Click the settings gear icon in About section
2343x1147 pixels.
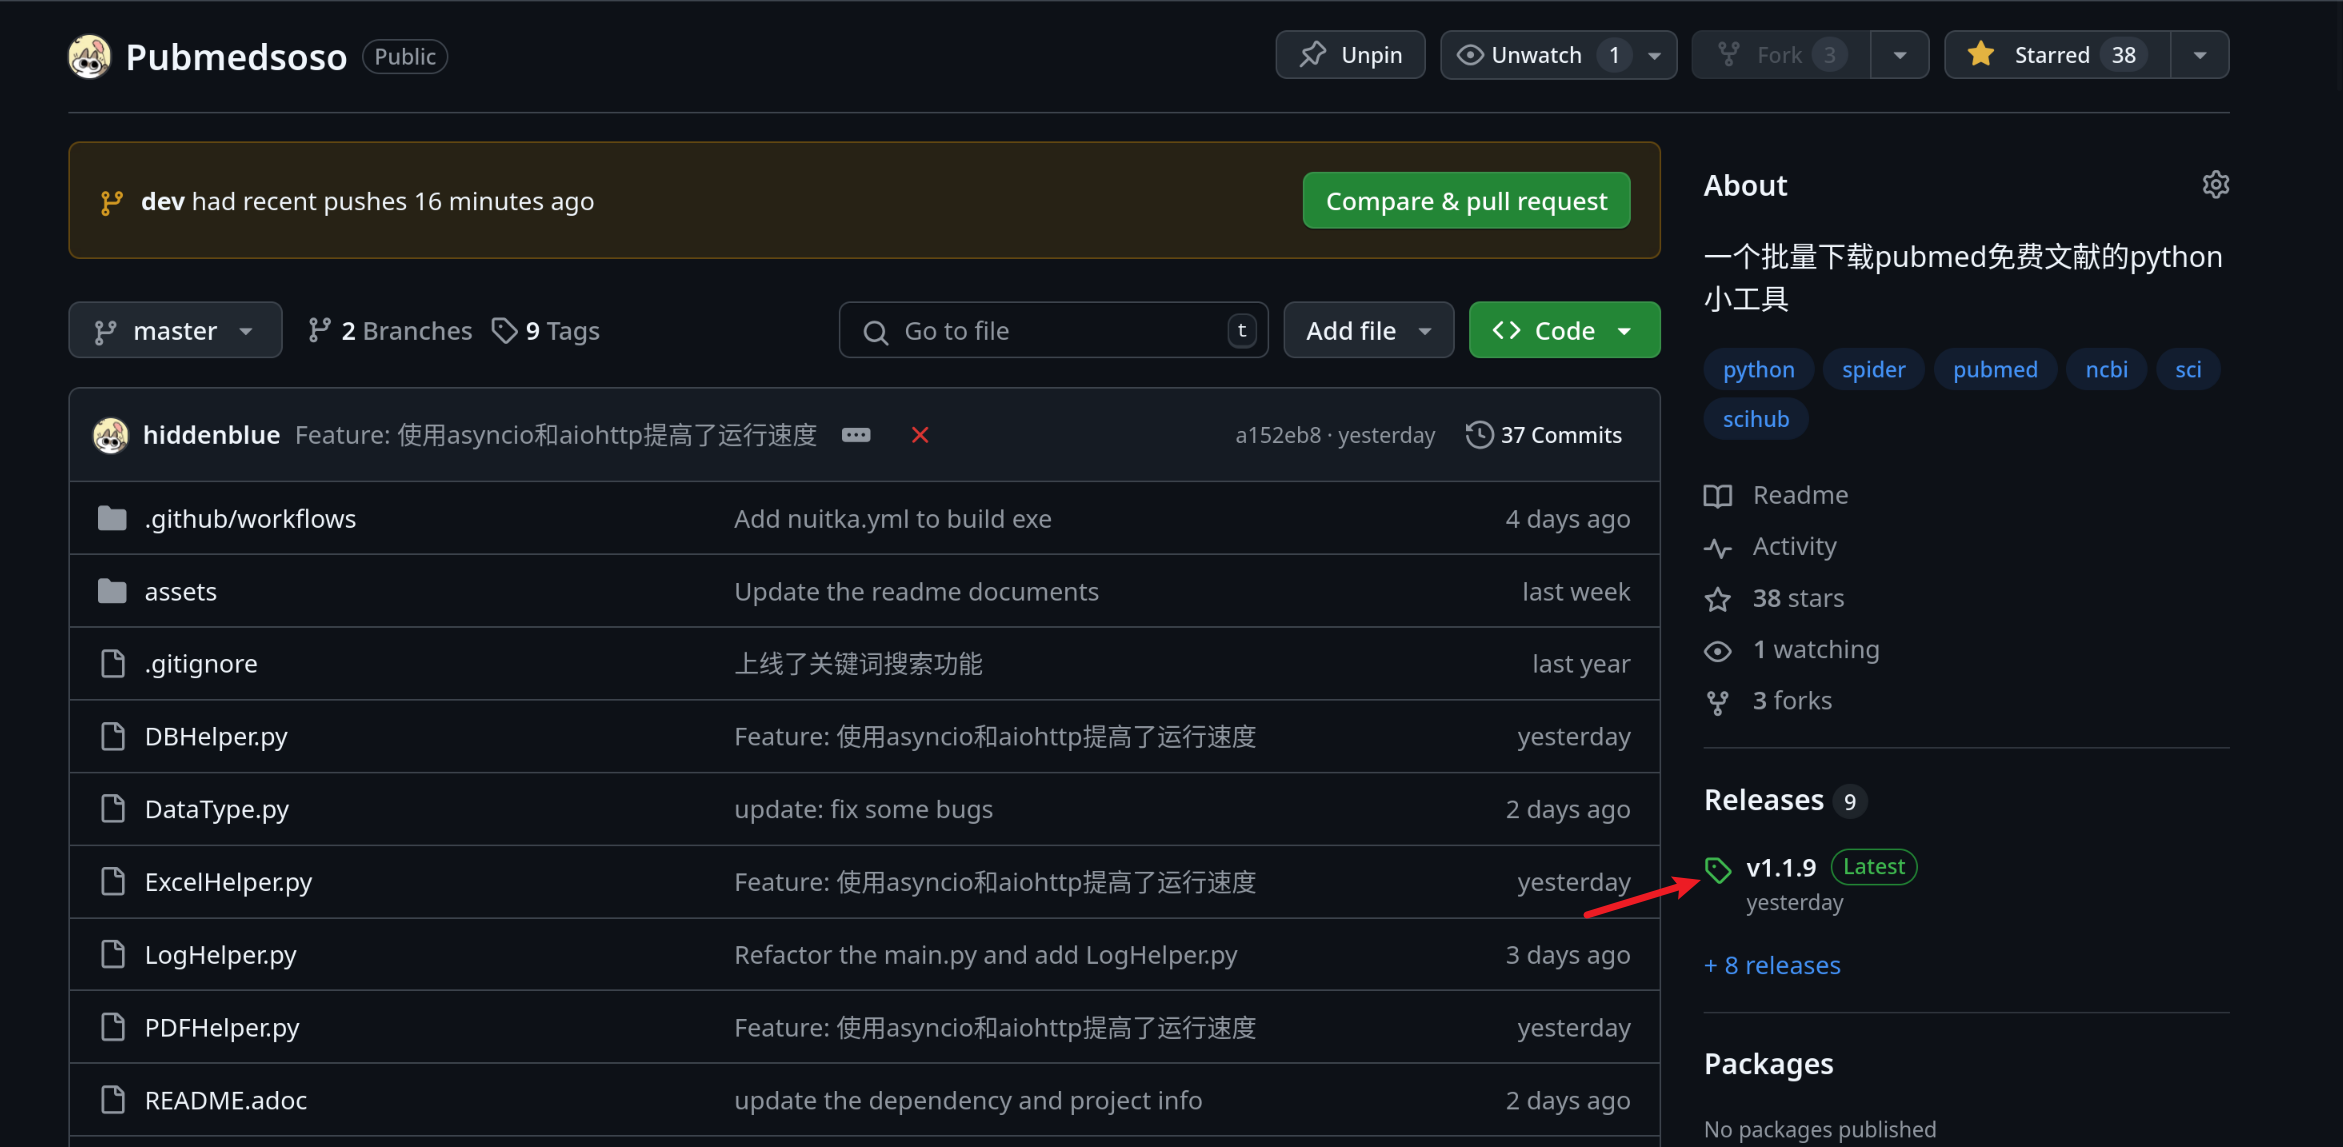tap(2216, 184)
